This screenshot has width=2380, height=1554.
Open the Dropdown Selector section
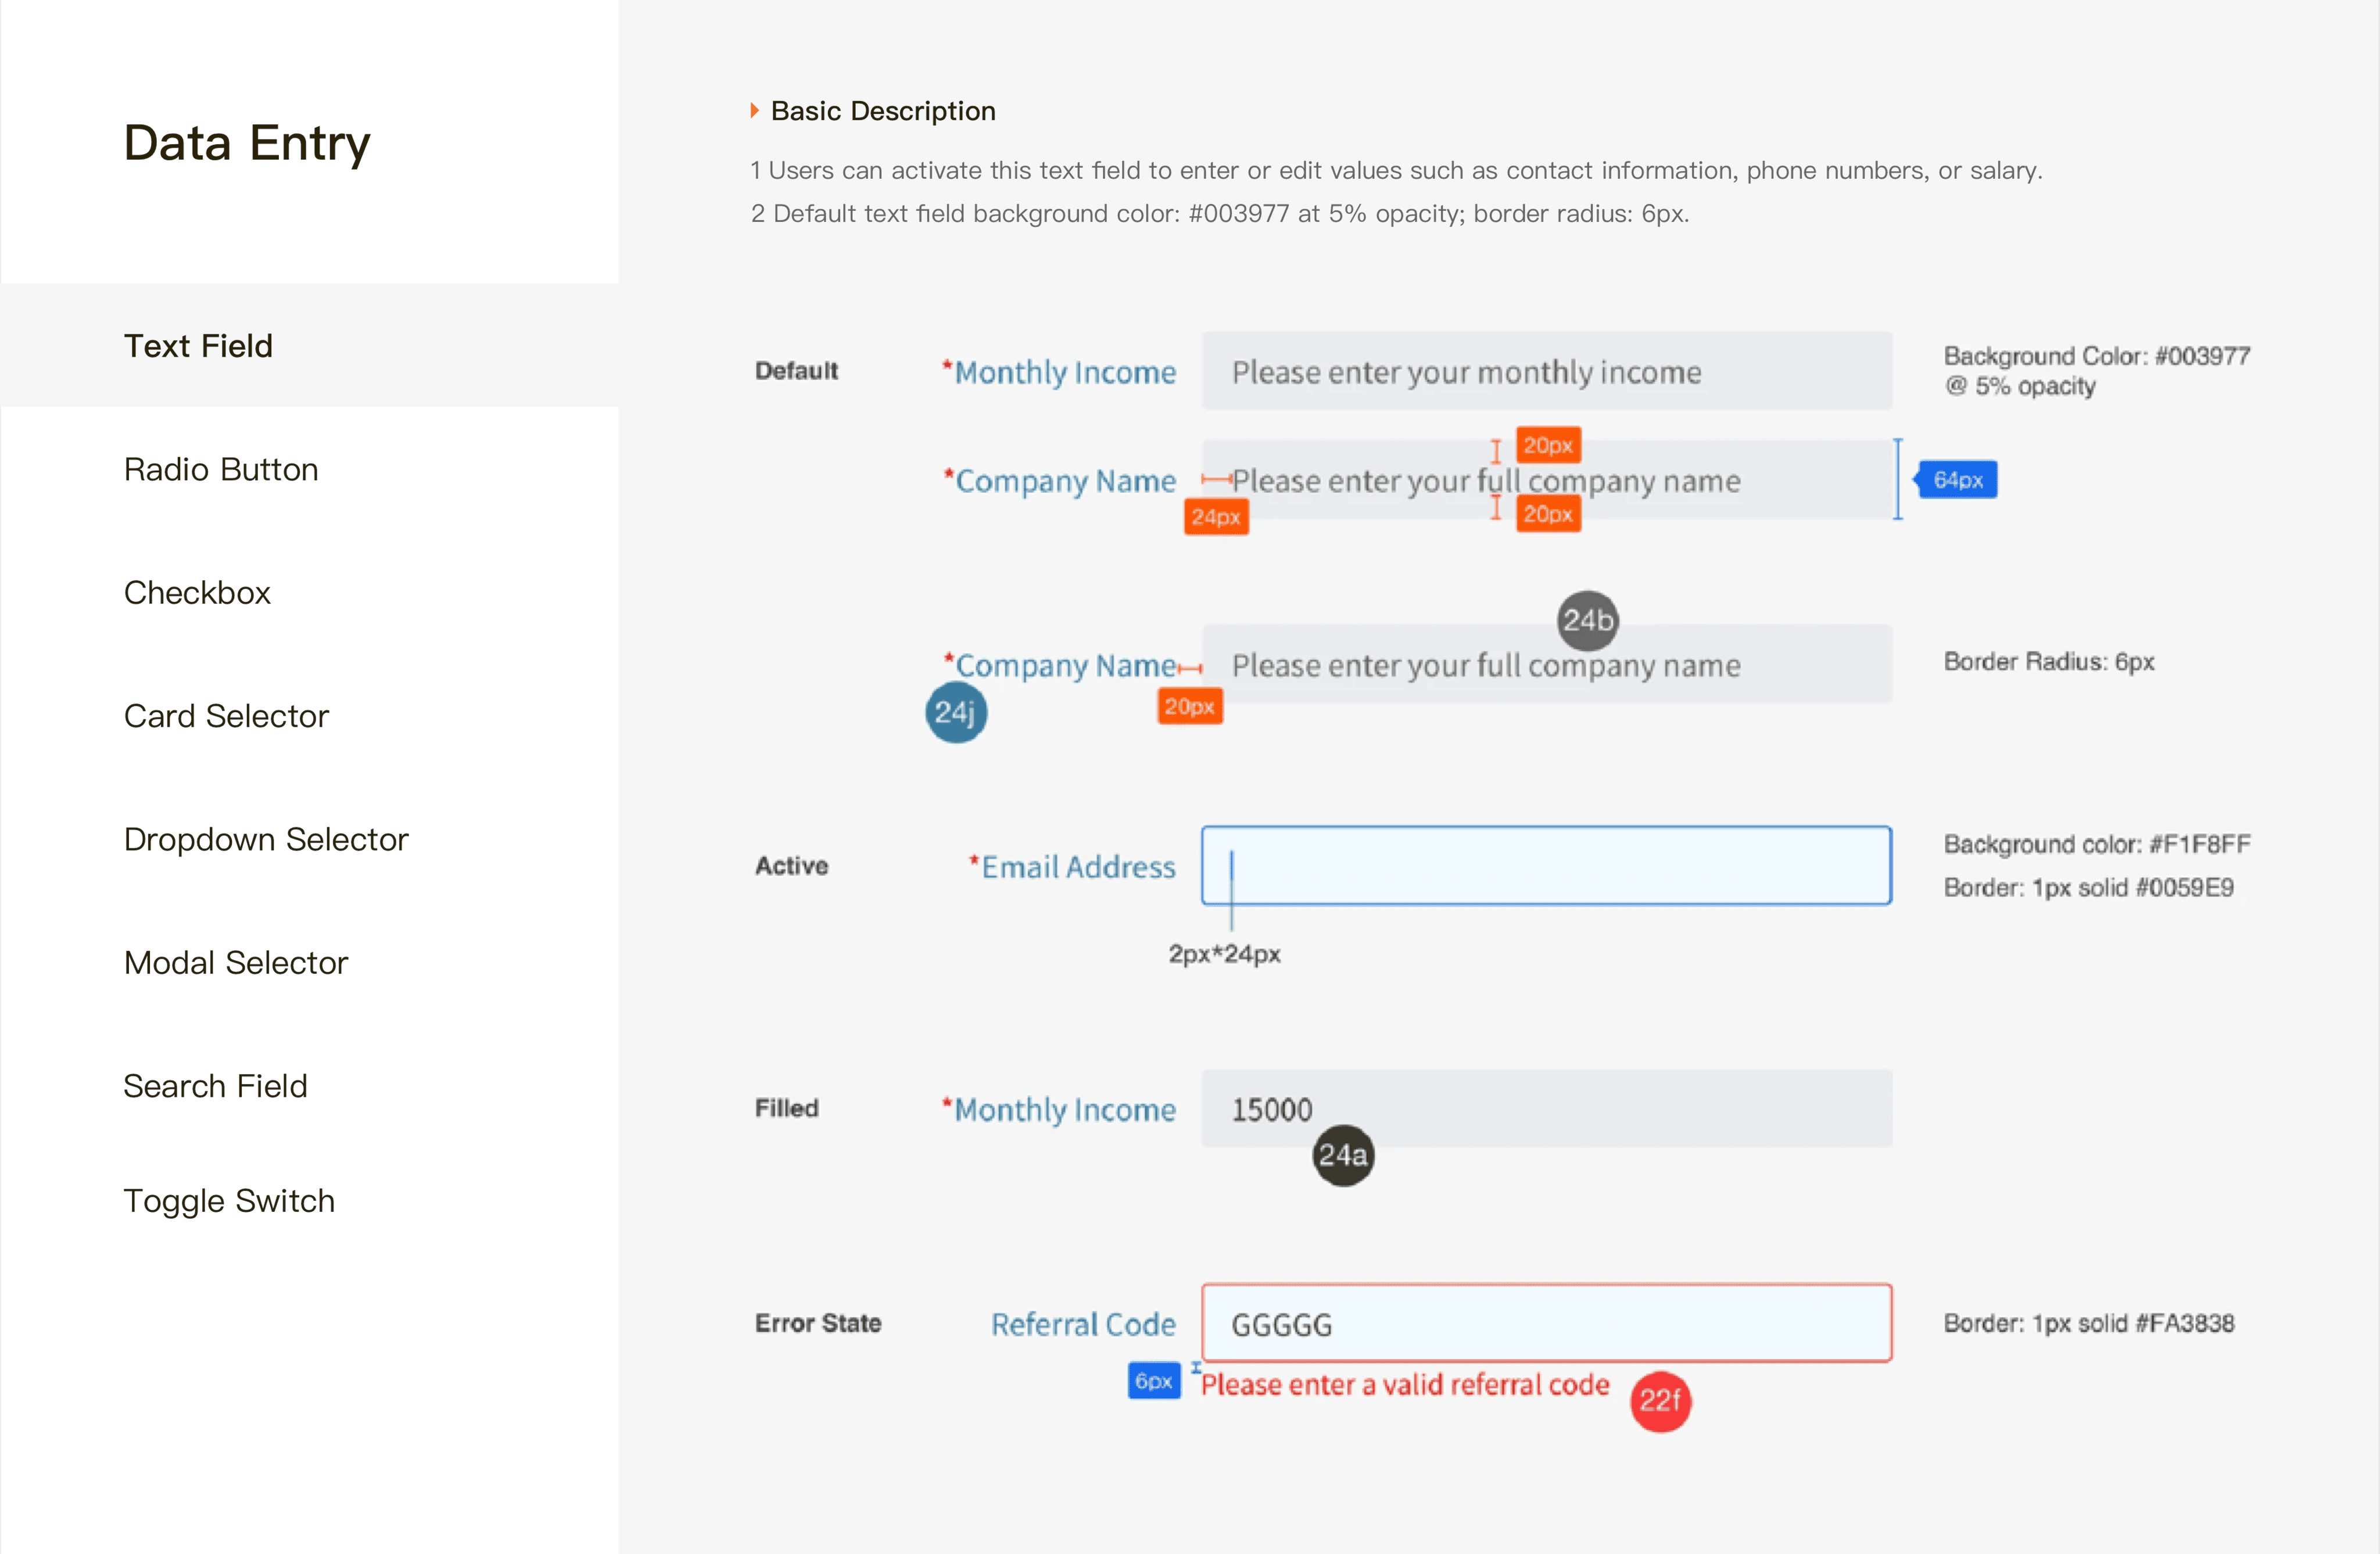tap(266, 839)
